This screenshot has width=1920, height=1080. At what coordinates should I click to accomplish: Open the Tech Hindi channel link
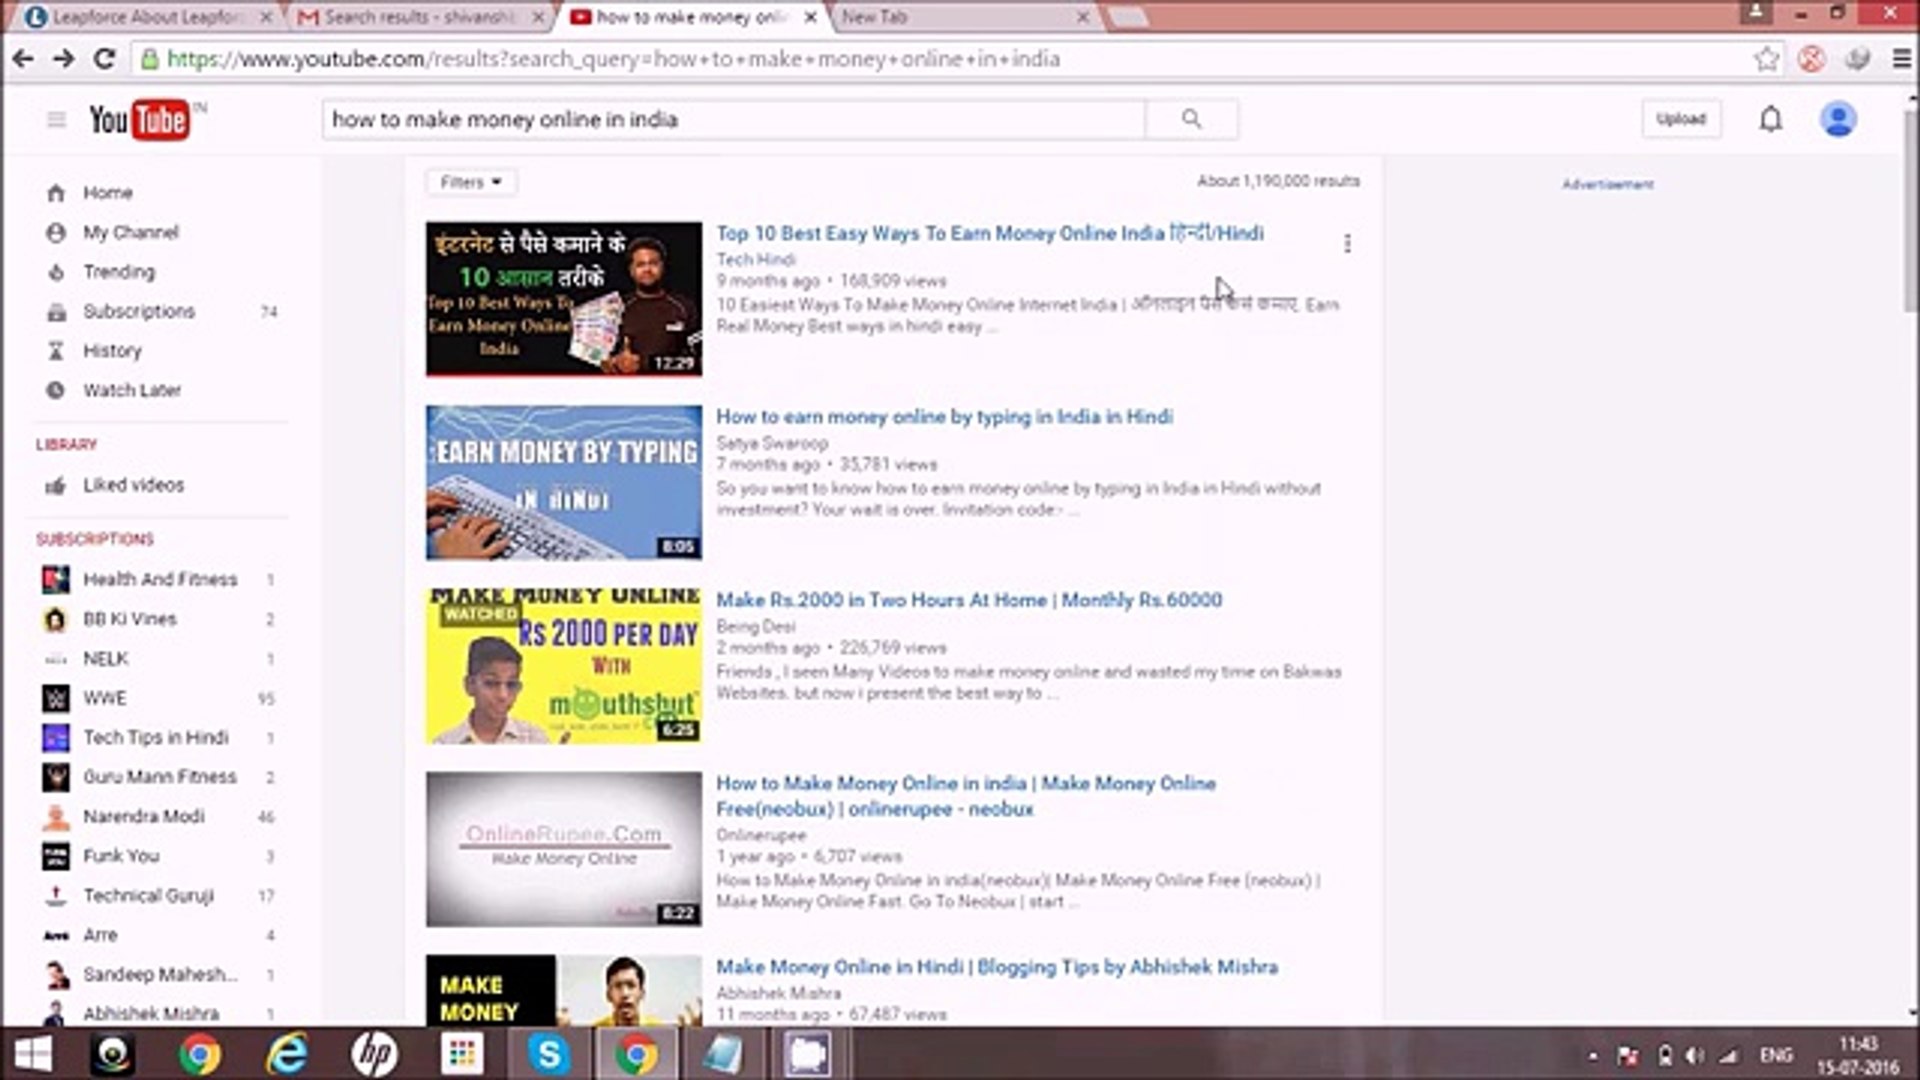point(755,259)
